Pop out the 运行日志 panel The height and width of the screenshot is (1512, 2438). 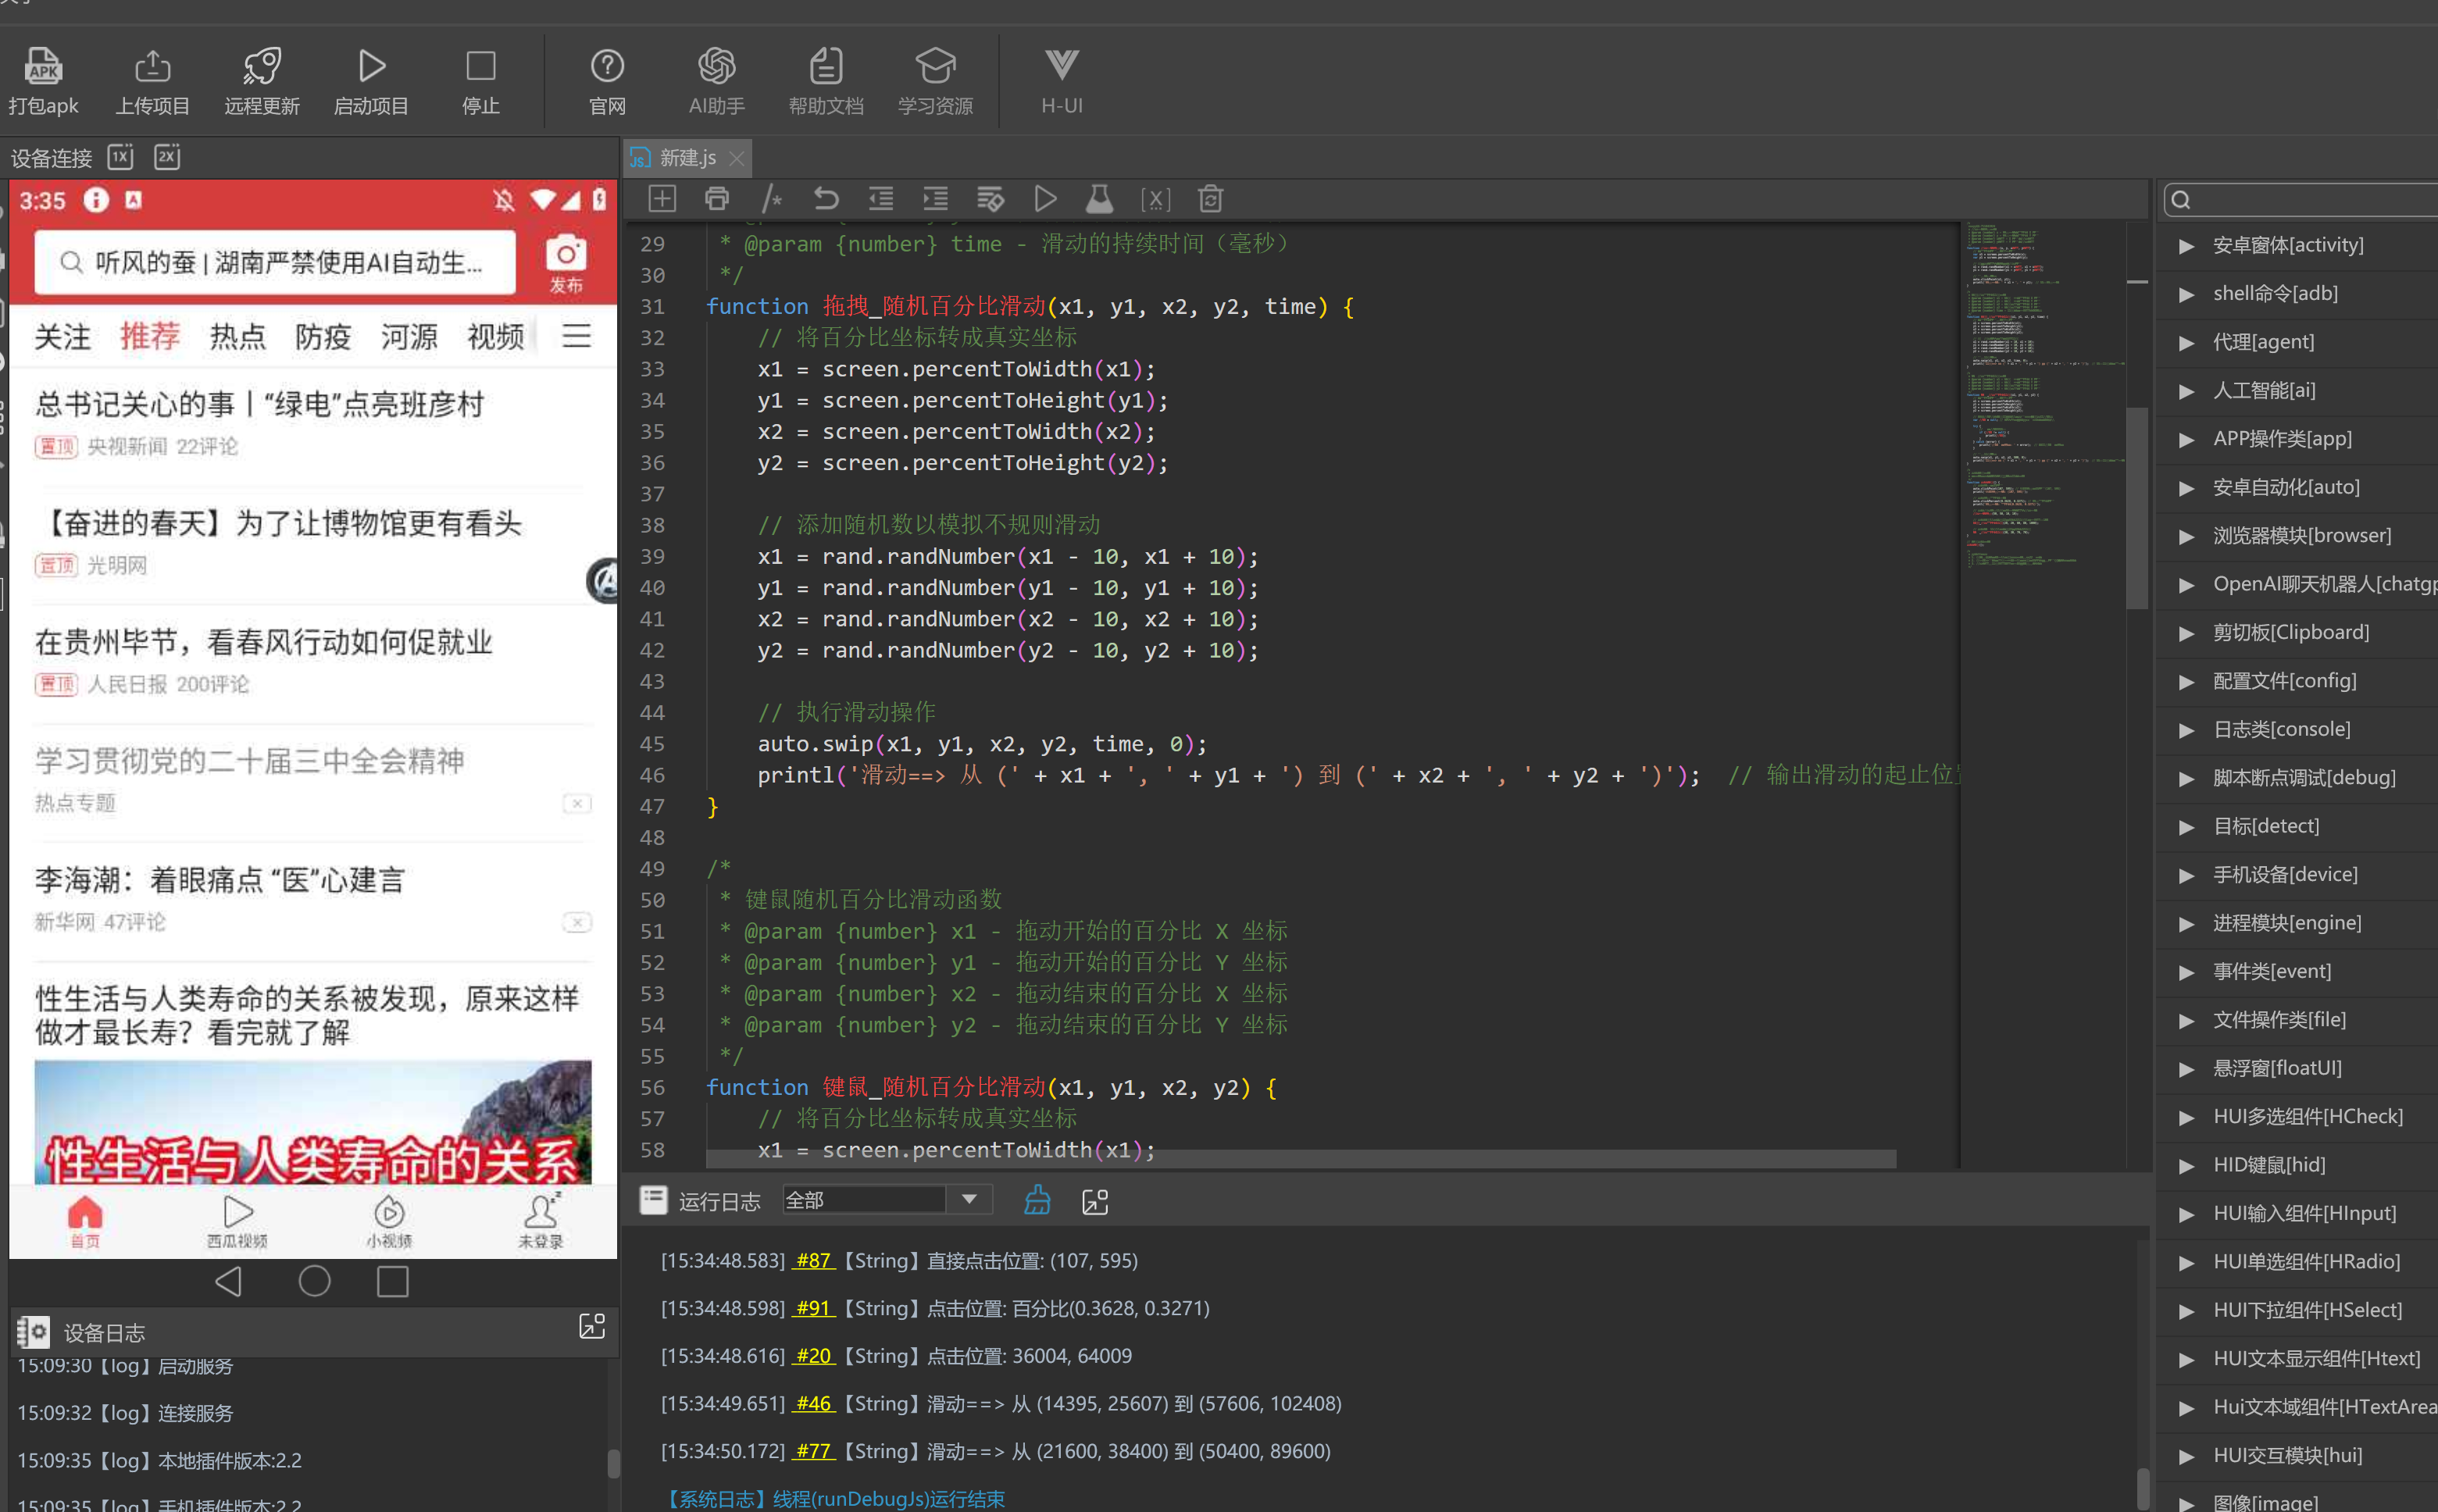[1095, 1201]
